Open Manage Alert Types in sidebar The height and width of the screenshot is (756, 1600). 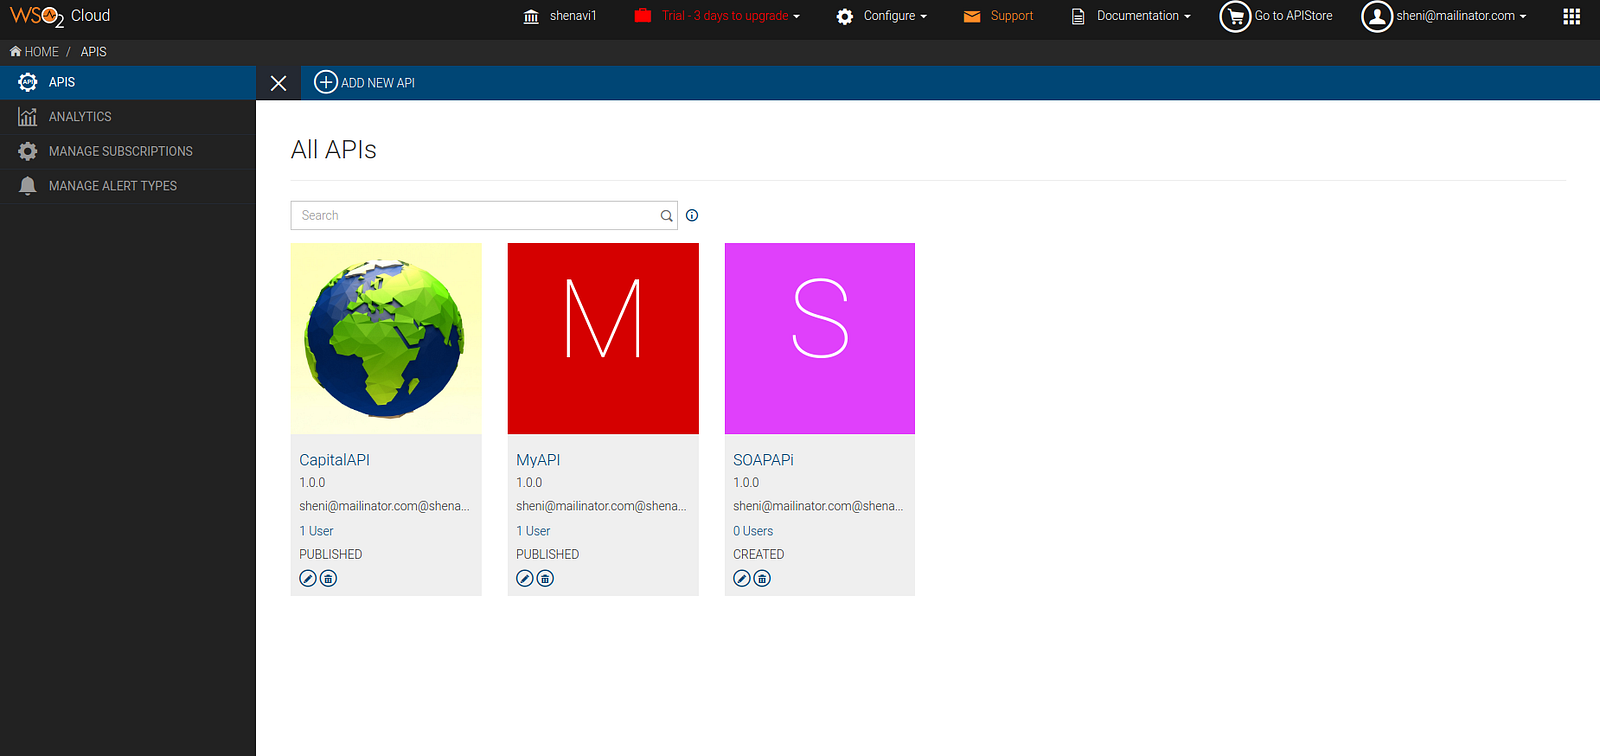128,186
